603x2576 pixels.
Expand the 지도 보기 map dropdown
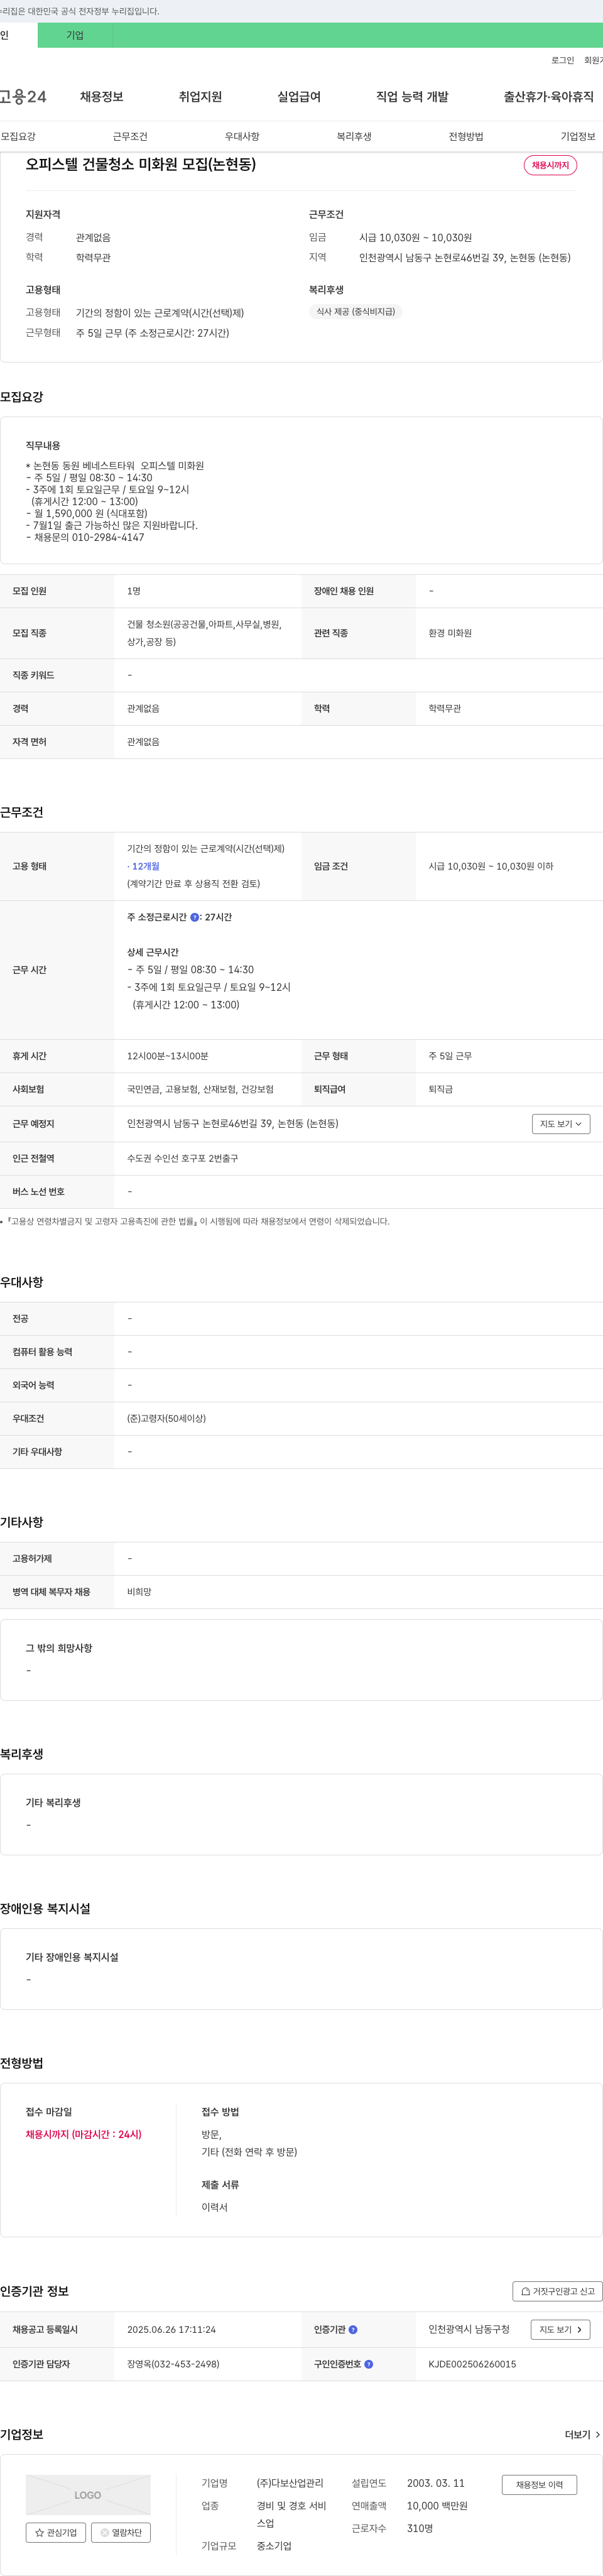[x=561, y=1124]
